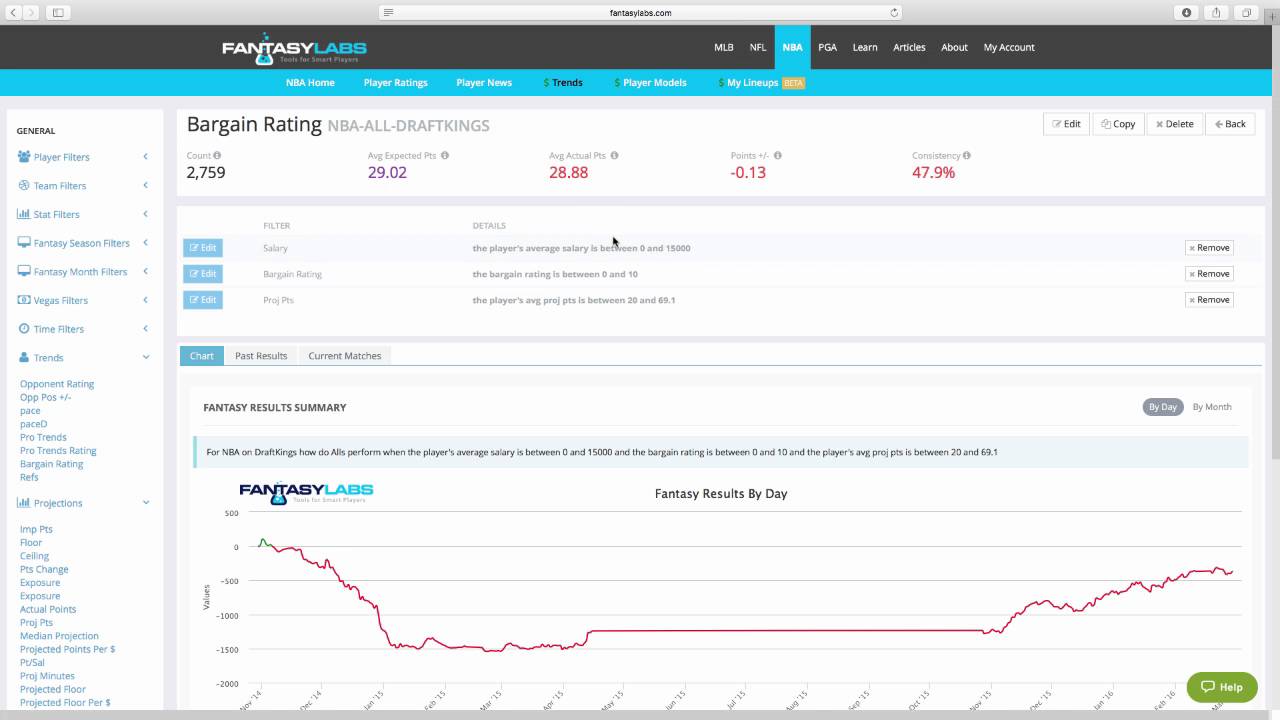Click the Edit button for Proj Pts filter
1280x720 pixels.
(203, 300)
